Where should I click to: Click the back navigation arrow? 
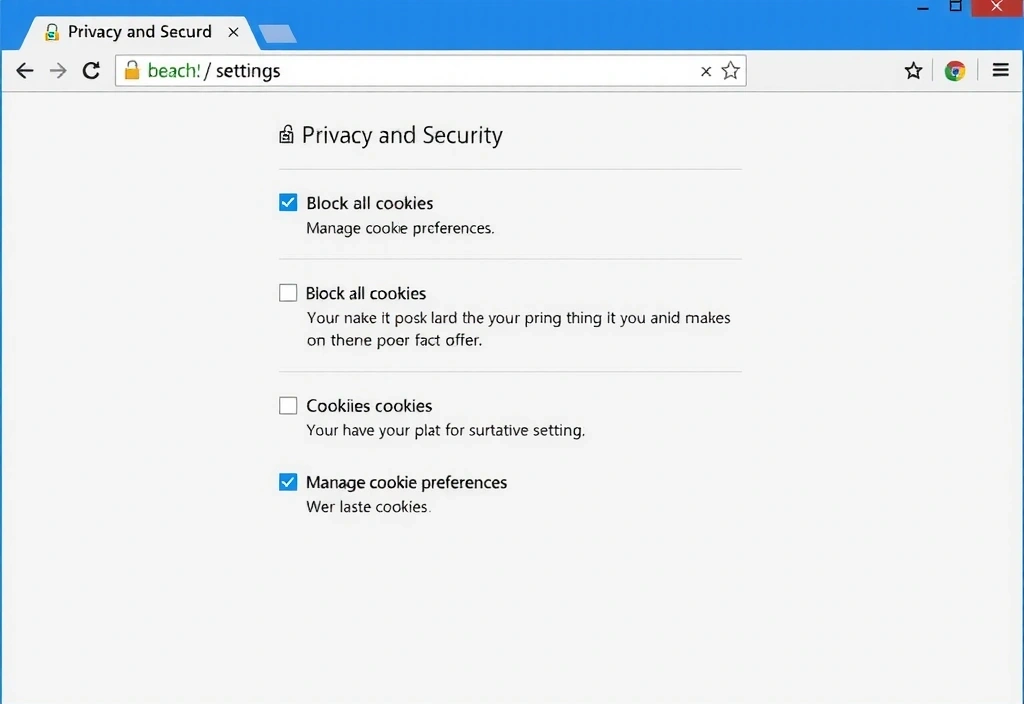24,70
